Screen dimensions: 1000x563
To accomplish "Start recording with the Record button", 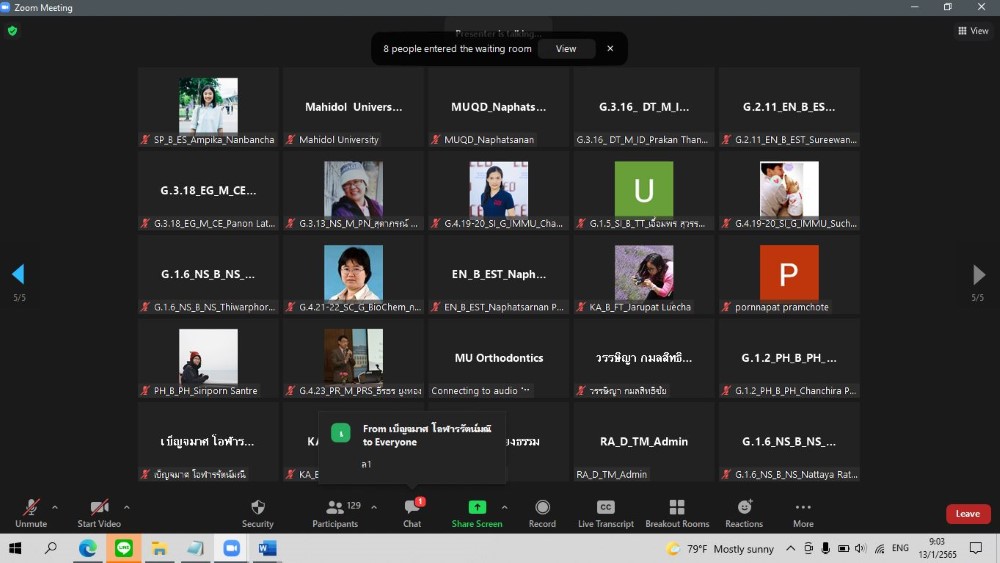I will pyautogui.click(x=542, y=508).
